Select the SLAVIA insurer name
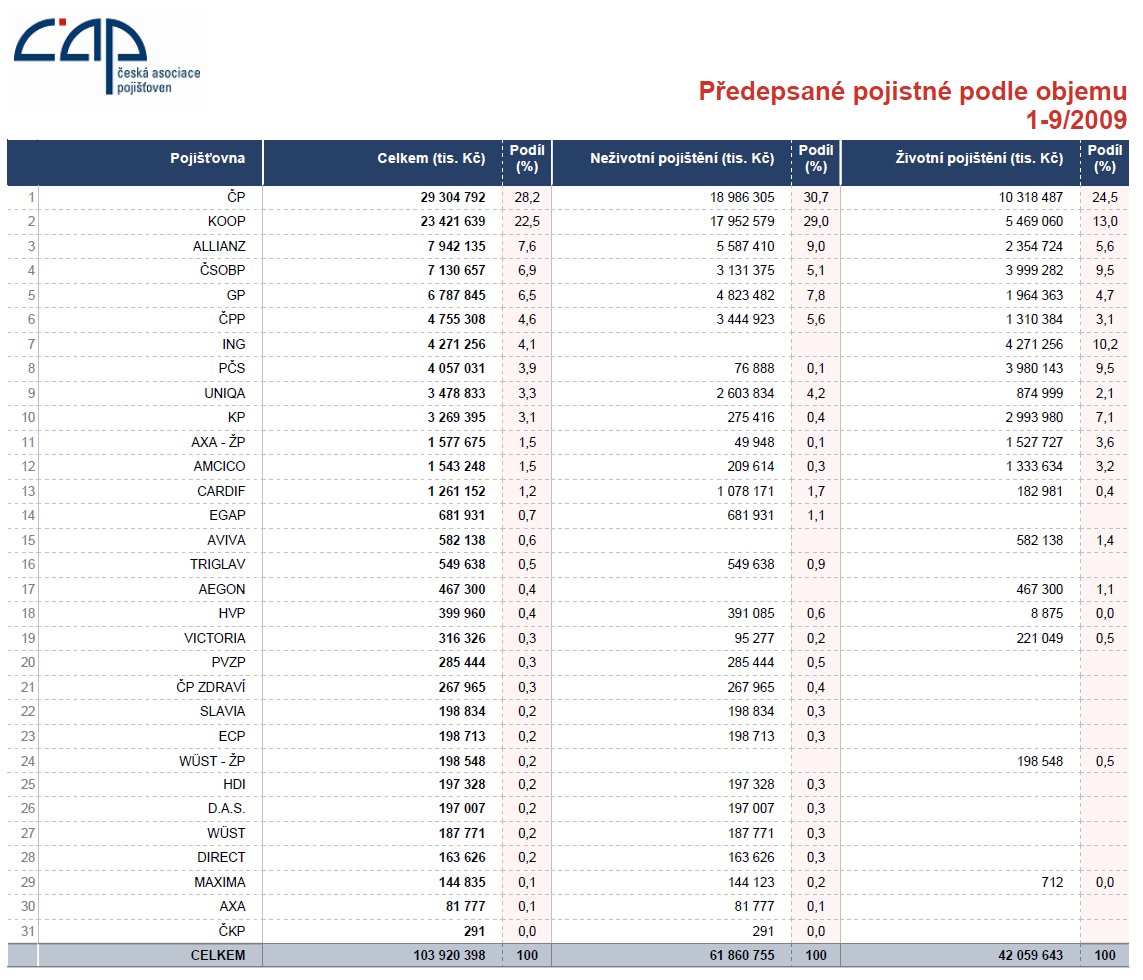This screenshot has height=980, width=1143. (x=222, y=711)
